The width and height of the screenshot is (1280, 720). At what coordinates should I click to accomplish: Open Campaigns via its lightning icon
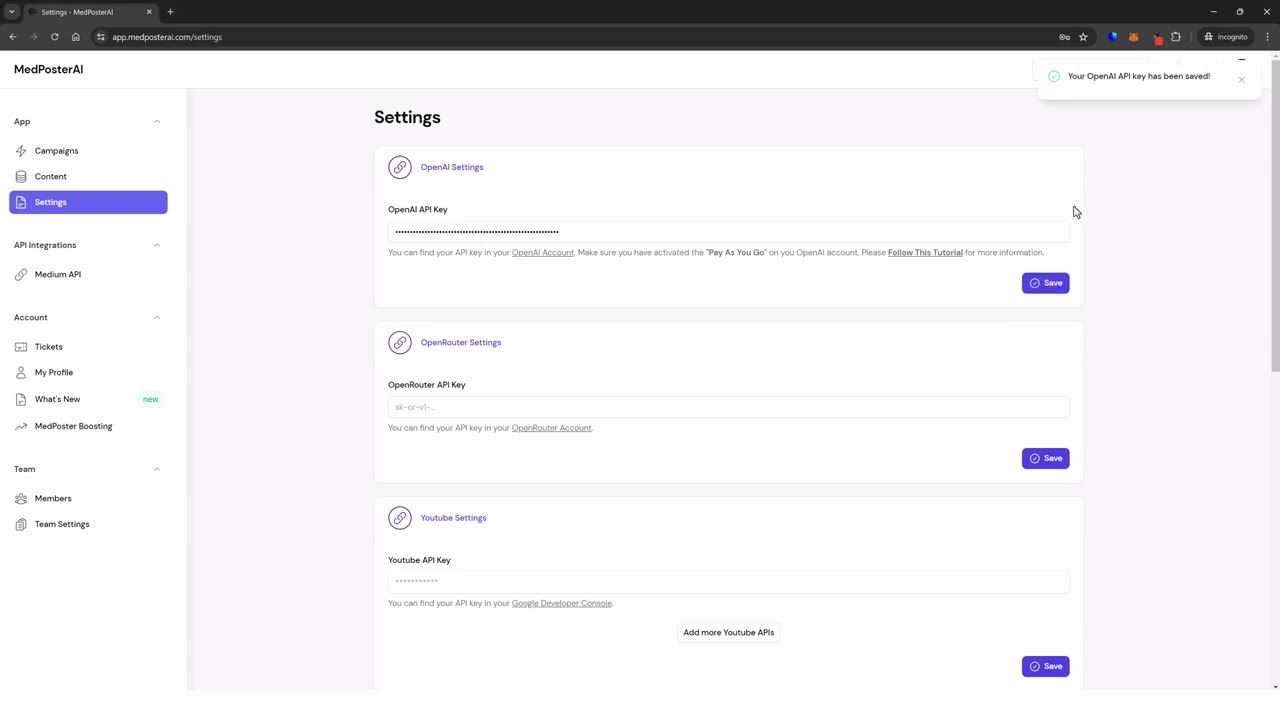click(21, 151)
